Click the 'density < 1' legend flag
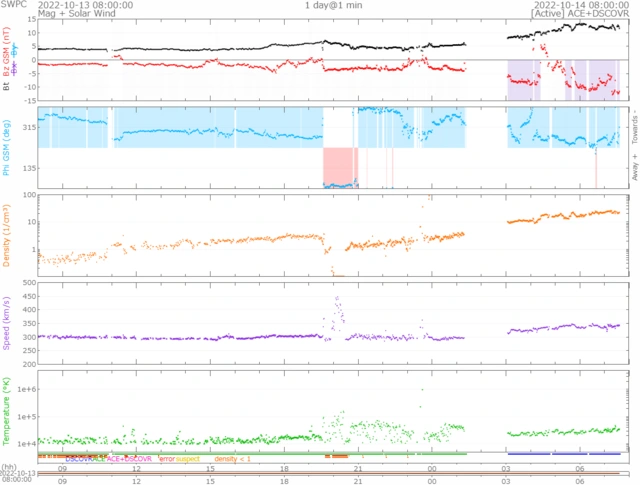The image size is (640, 485). tap(232, 459)
